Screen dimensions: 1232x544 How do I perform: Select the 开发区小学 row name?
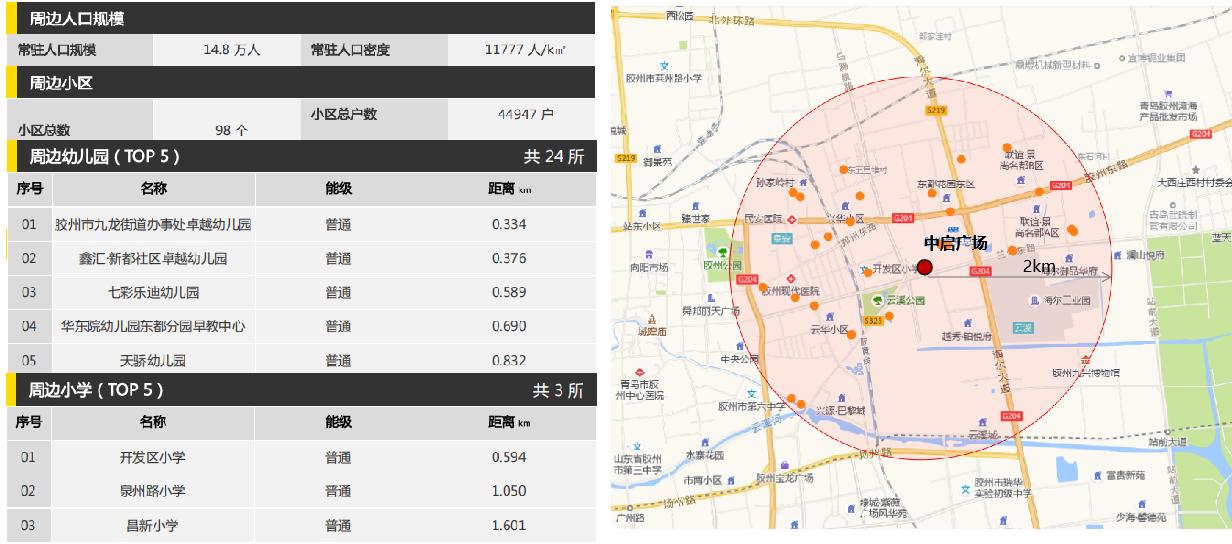[152, 458]
